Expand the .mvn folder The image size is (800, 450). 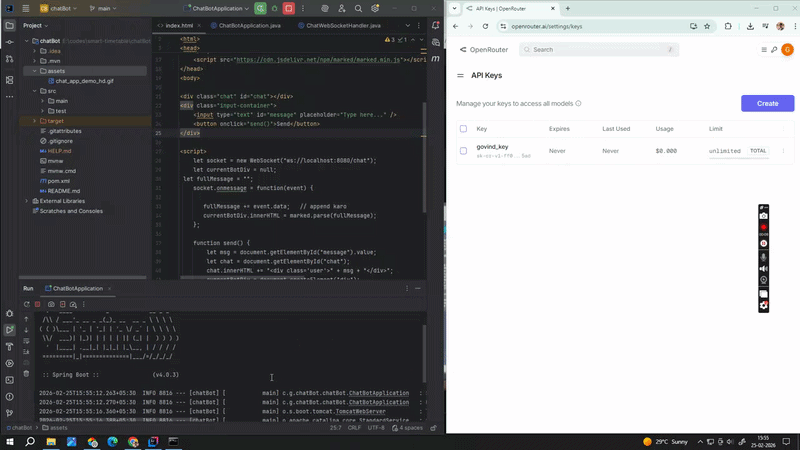pos(35,61)
